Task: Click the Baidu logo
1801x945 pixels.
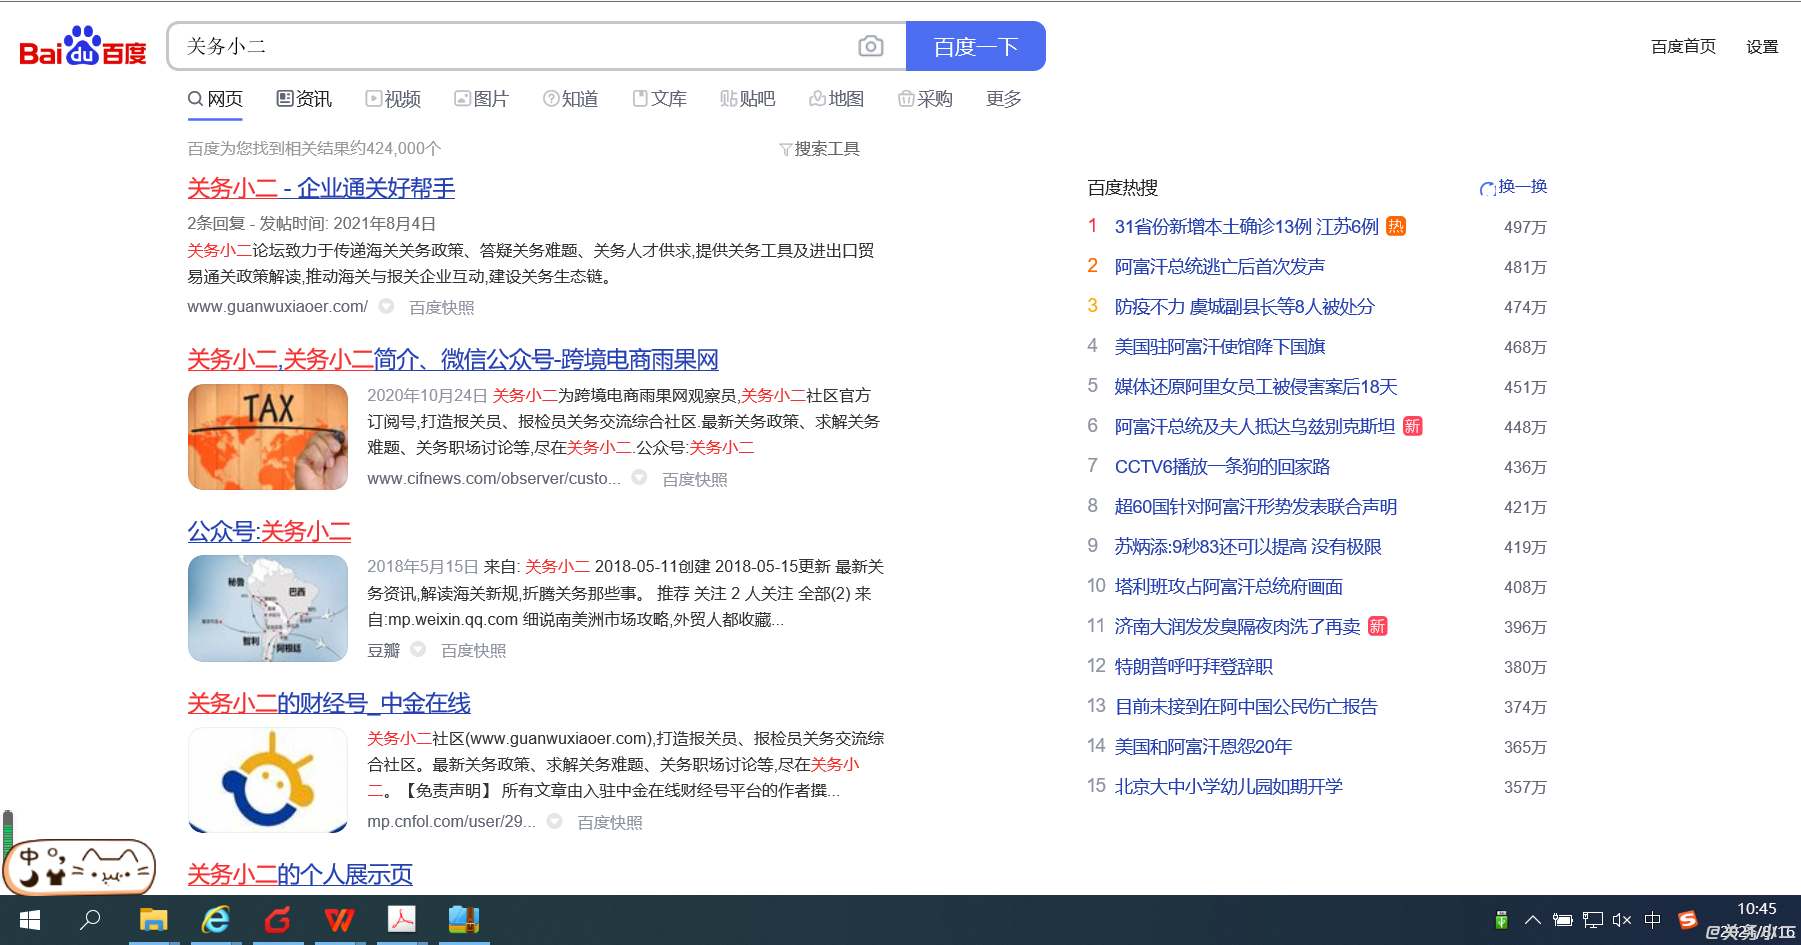Action: click(83, 46)
